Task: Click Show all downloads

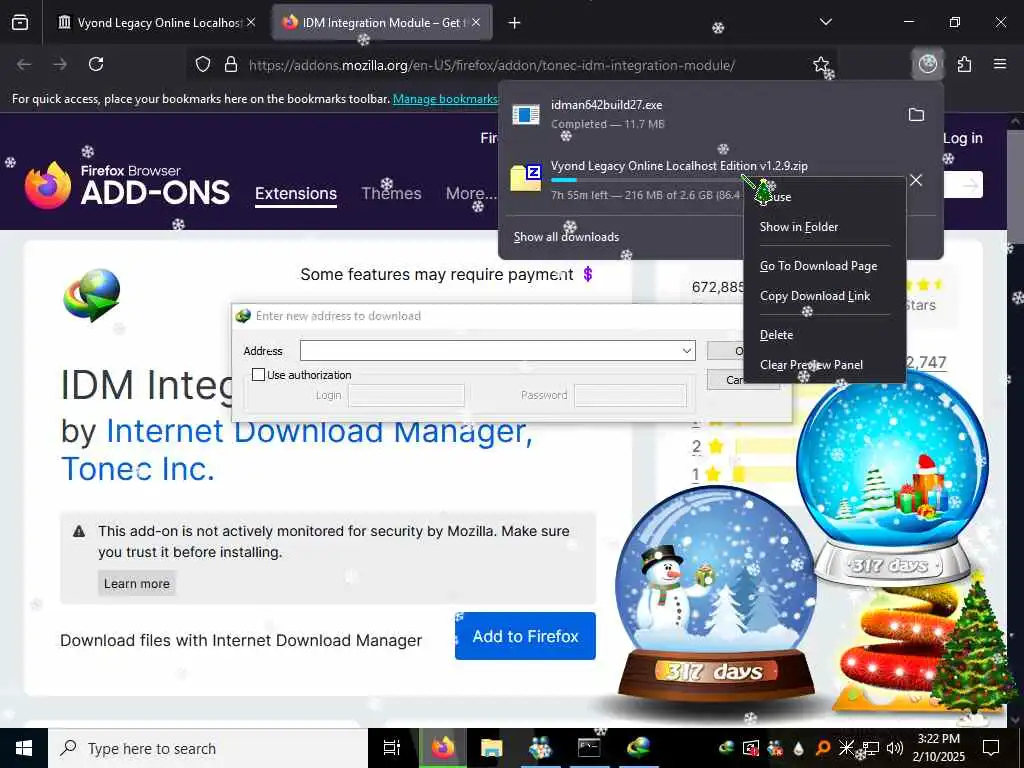Action: tap(566, 236)
